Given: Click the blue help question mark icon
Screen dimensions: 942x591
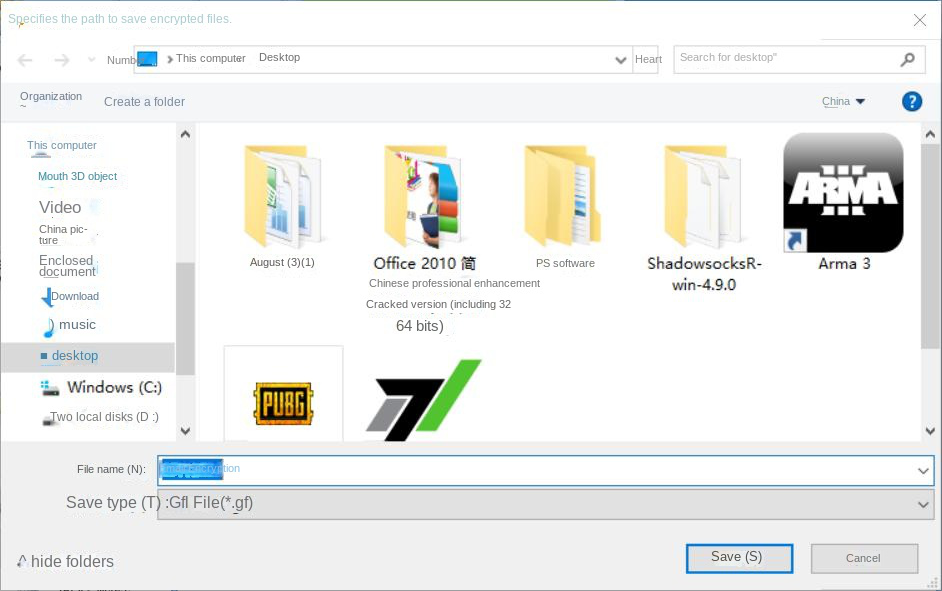Looking at the screenshot, I should [911, 101].
